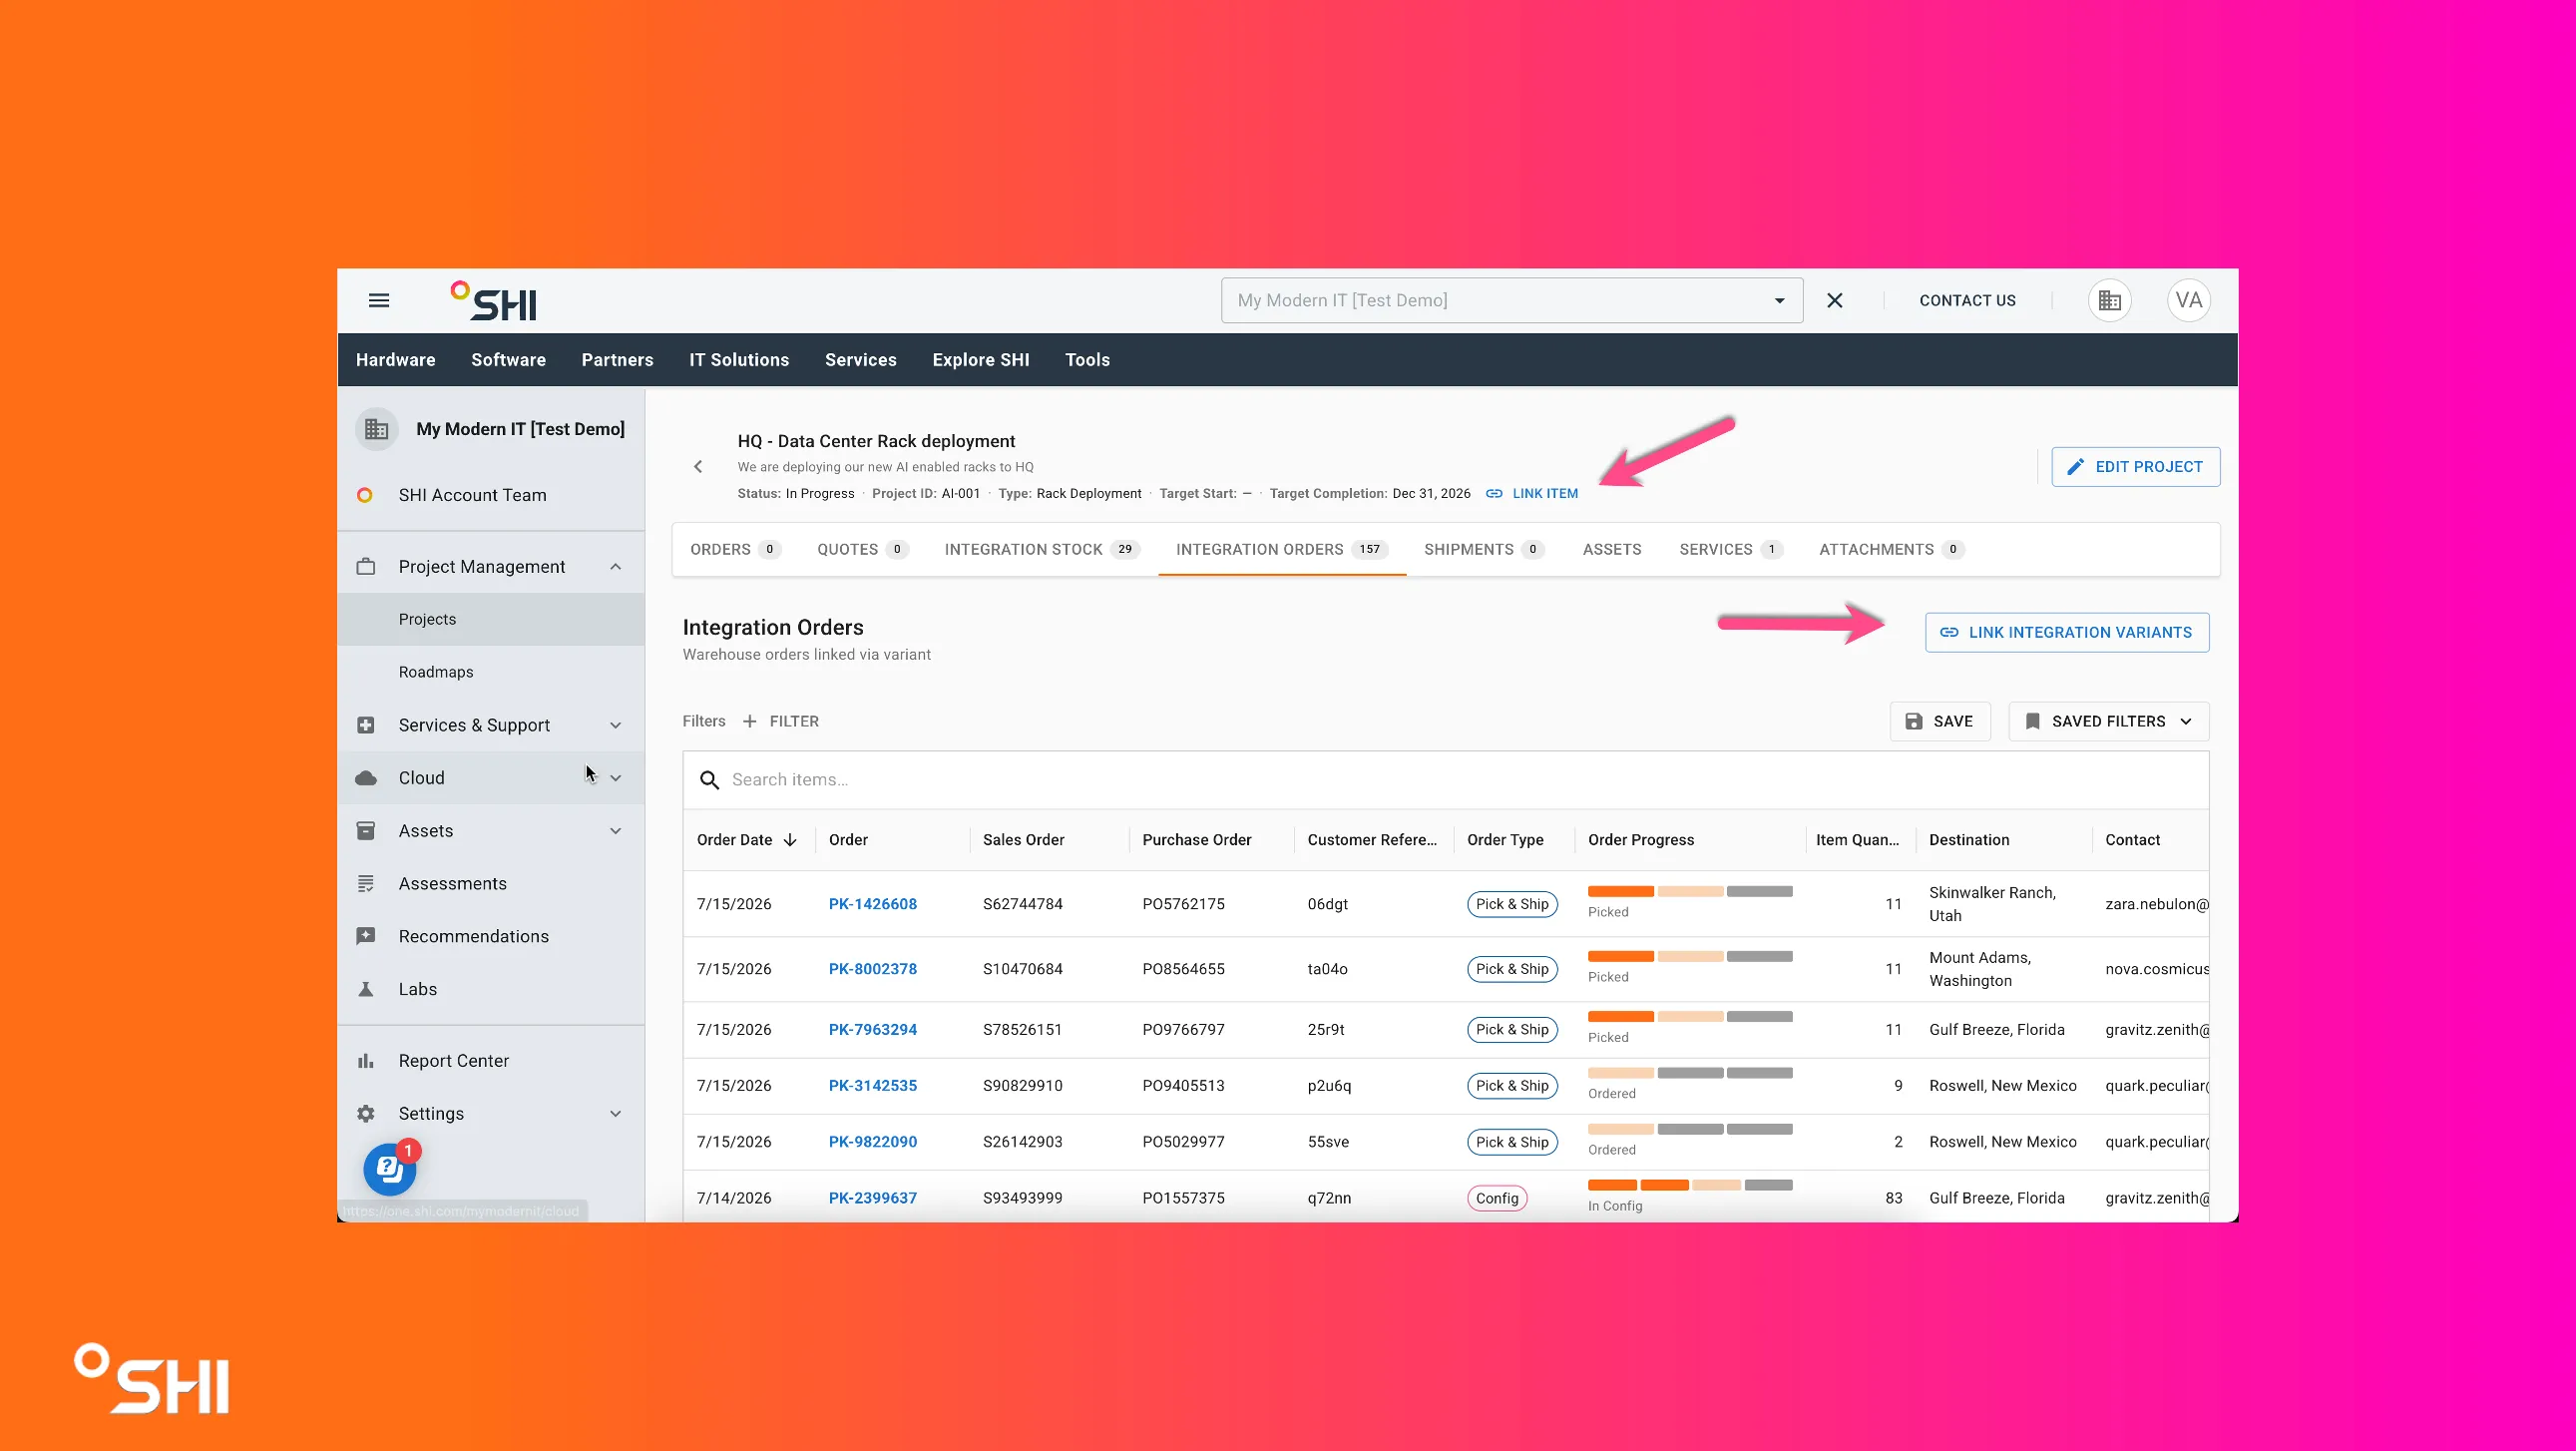Switch to the Services tab
Screen dimensions: 2576x1451
(1730, 549)
